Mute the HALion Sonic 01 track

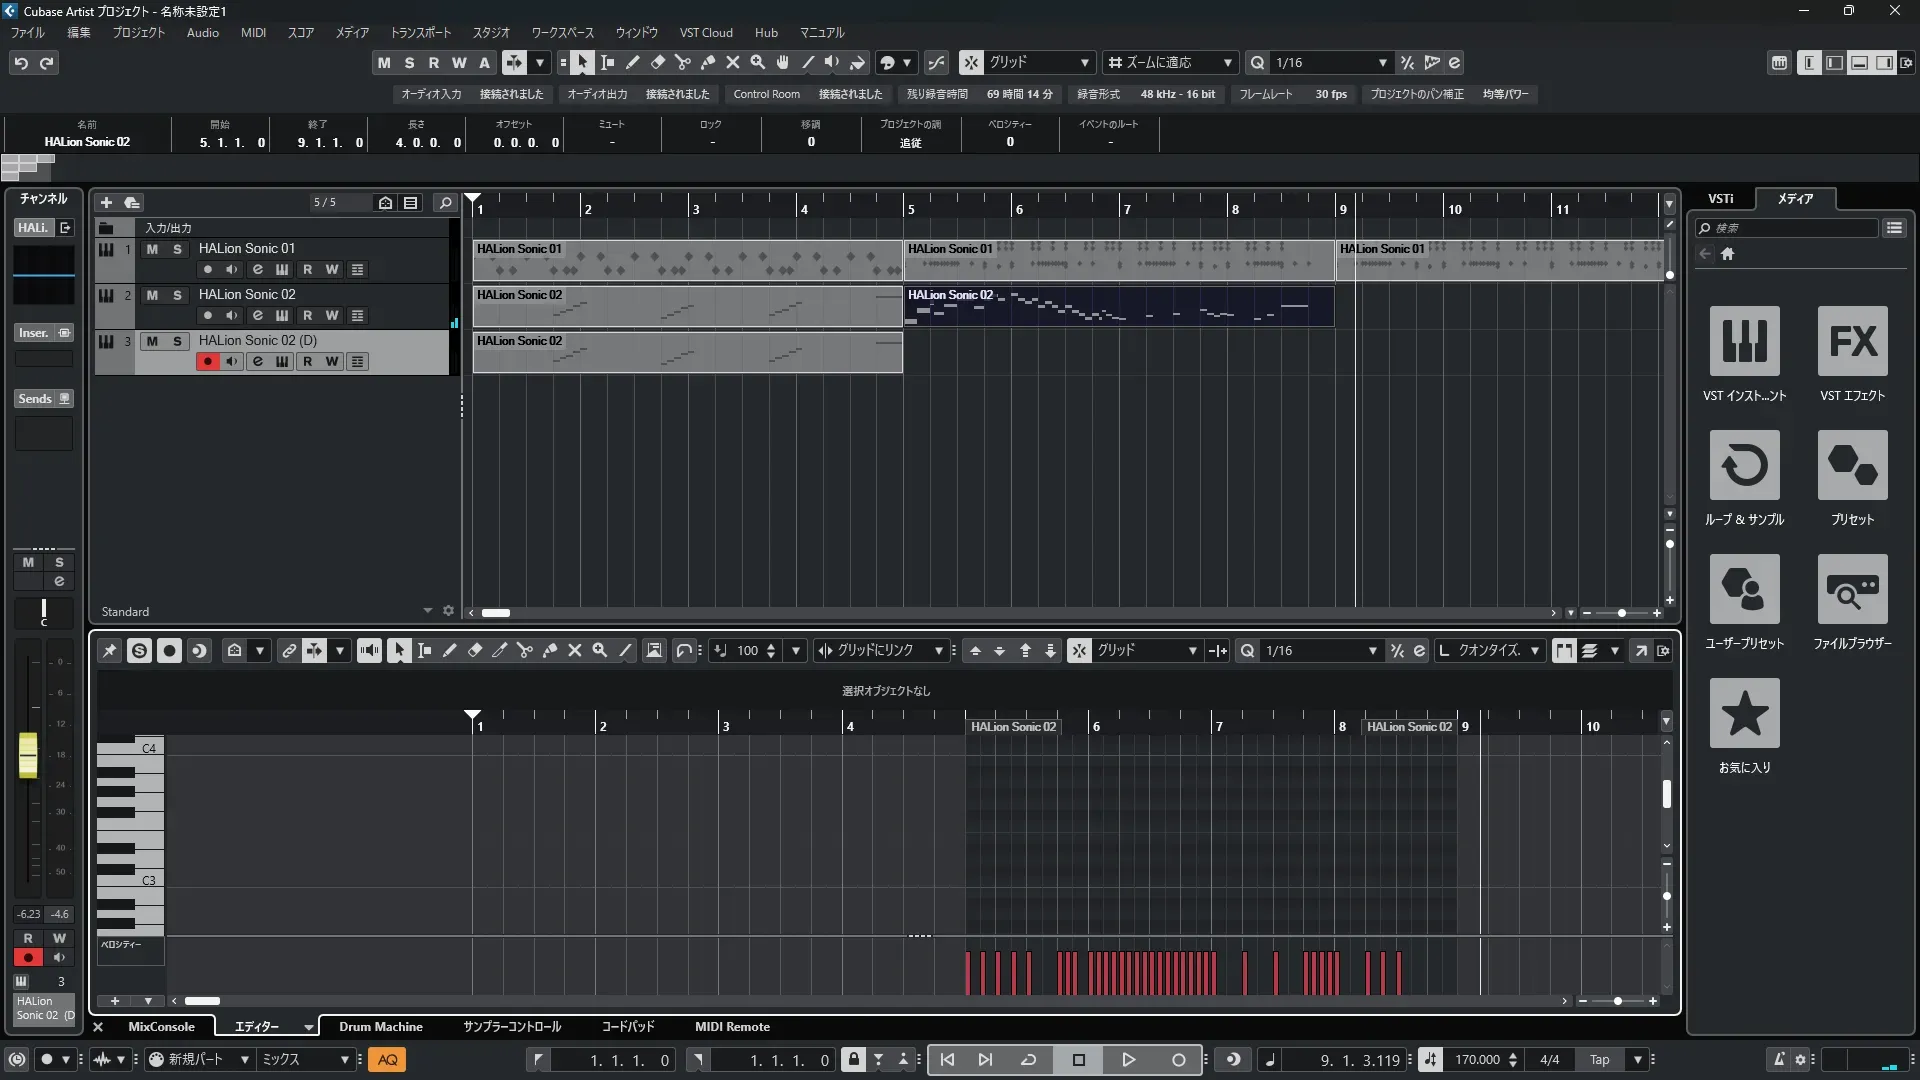(152, 249)
